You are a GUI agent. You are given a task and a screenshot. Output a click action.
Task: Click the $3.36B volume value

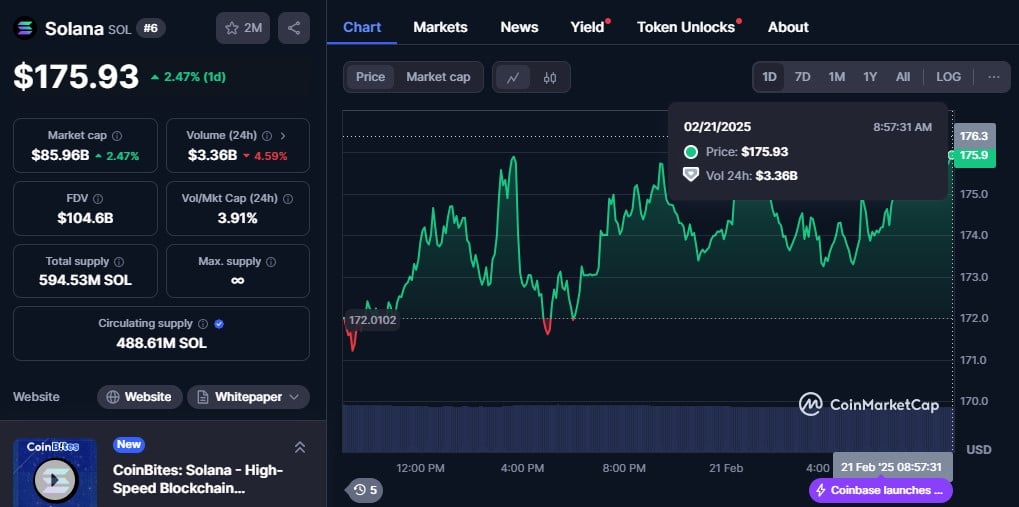tap(213, 156)
